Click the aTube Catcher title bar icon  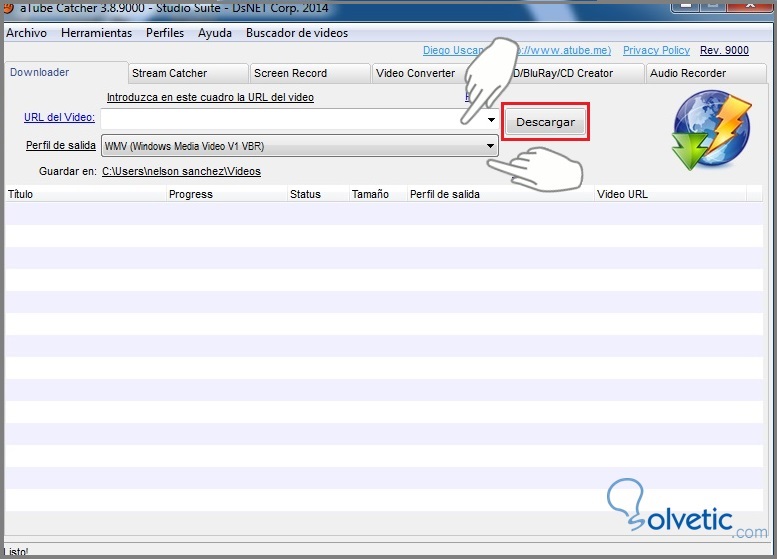coord(7,7)
